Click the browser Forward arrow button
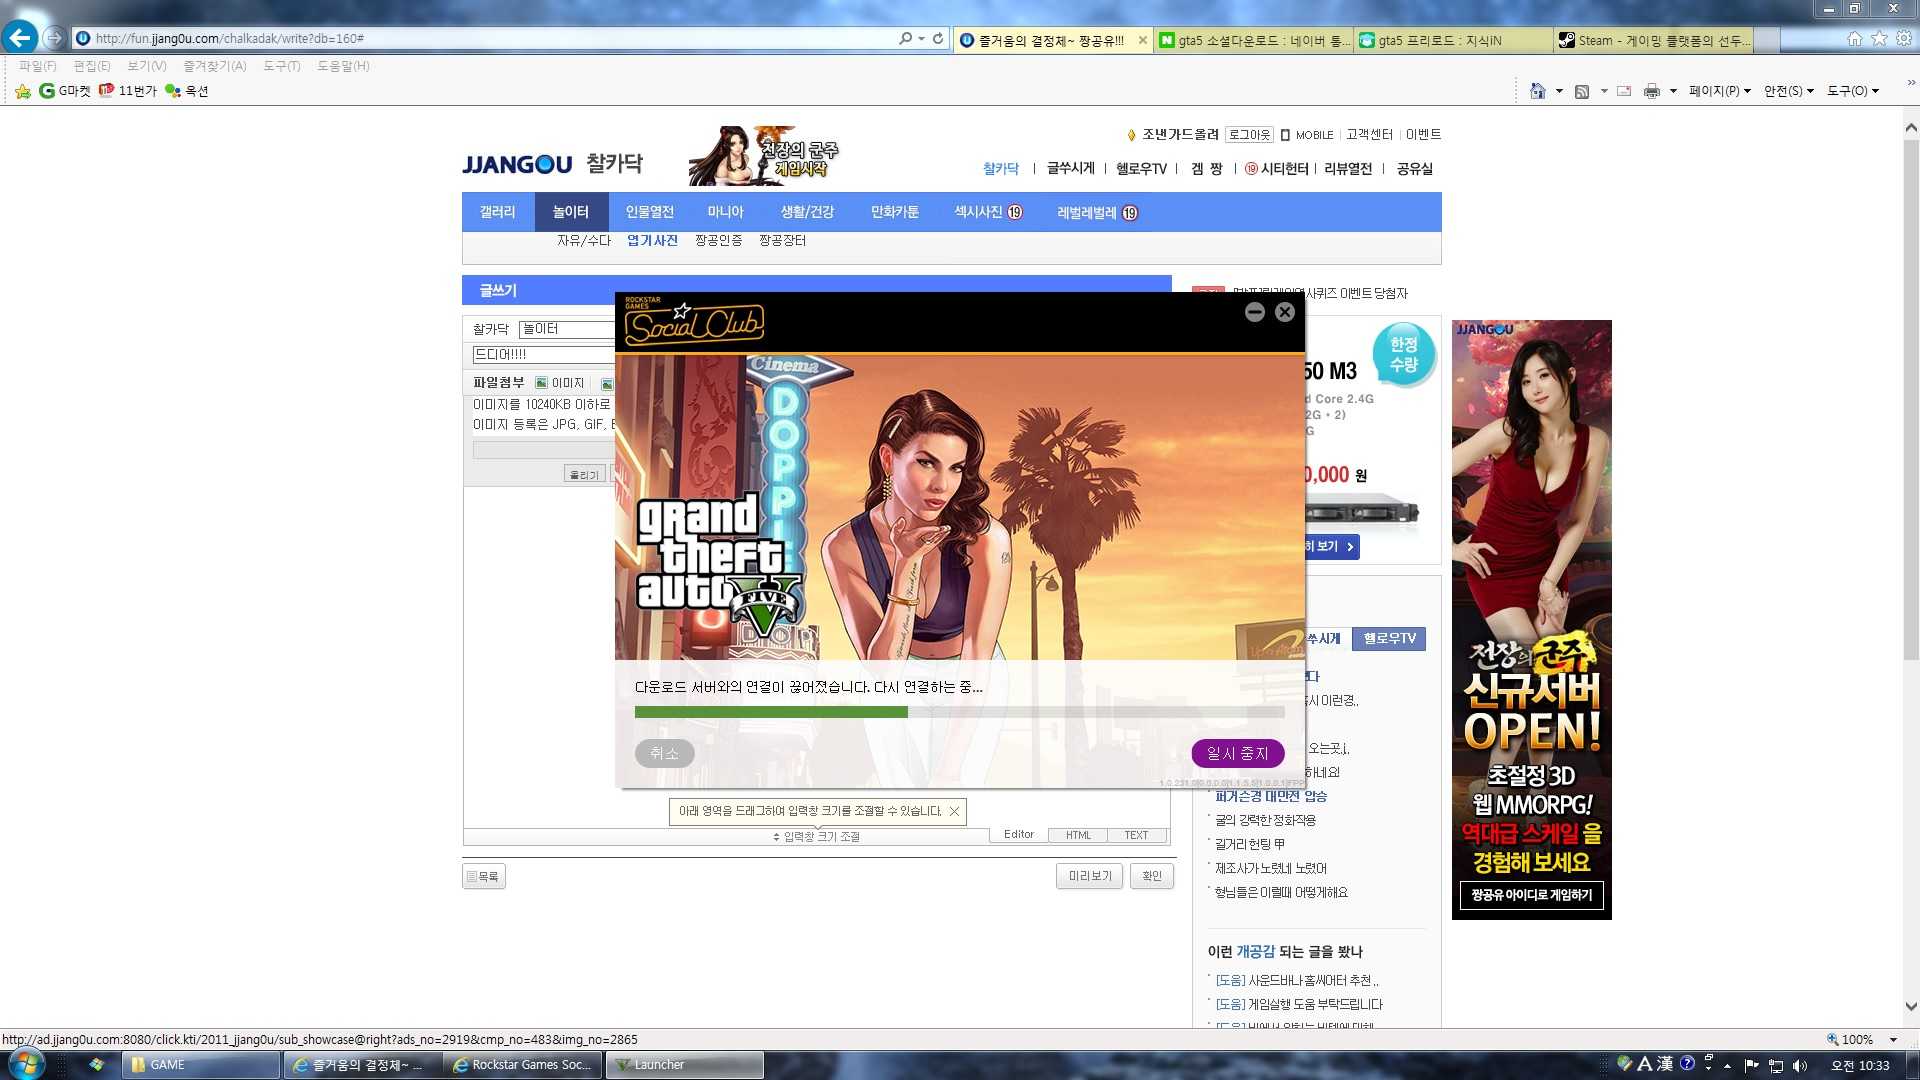The image size is (1920, 1080). pyautogui.click(x=55, y=38)
